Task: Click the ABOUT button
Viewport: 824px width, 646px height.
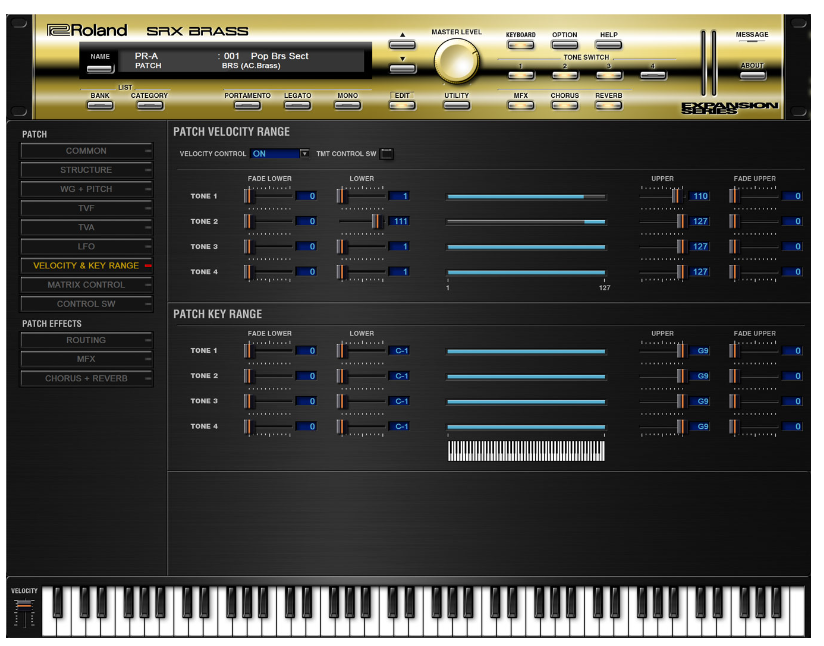Action: 753,75
